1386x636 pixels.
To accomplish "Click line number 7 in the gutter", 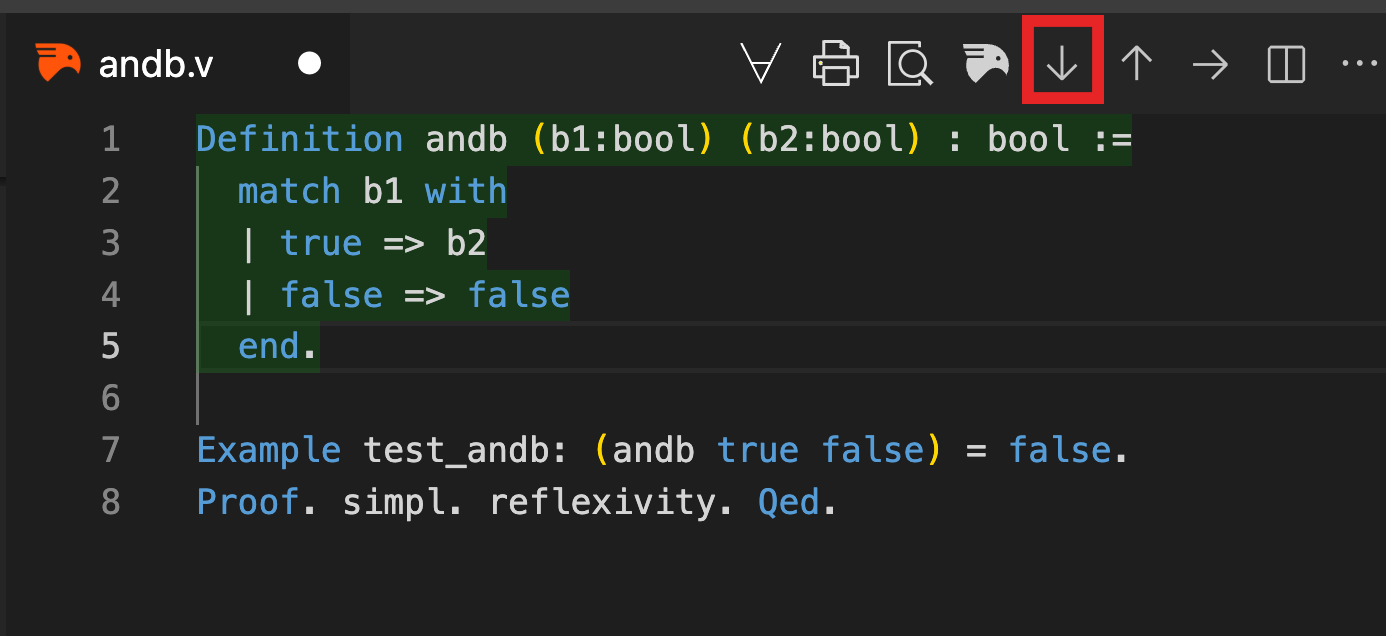I will [111, 450].
